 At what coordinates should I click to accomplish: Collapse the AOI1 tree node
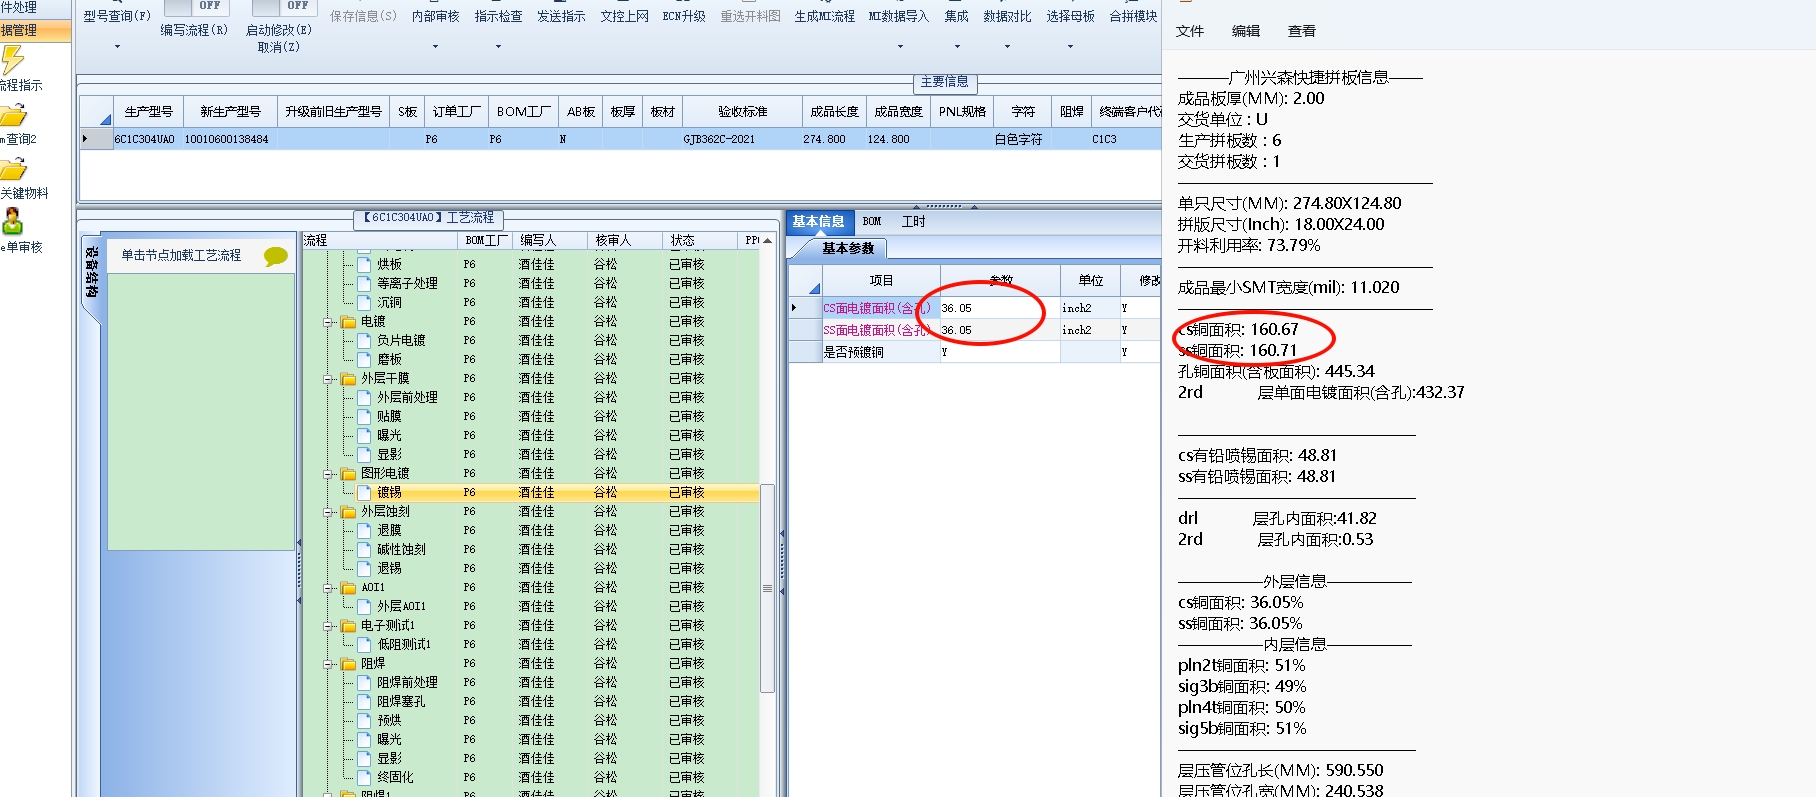[x=328, y=588]
